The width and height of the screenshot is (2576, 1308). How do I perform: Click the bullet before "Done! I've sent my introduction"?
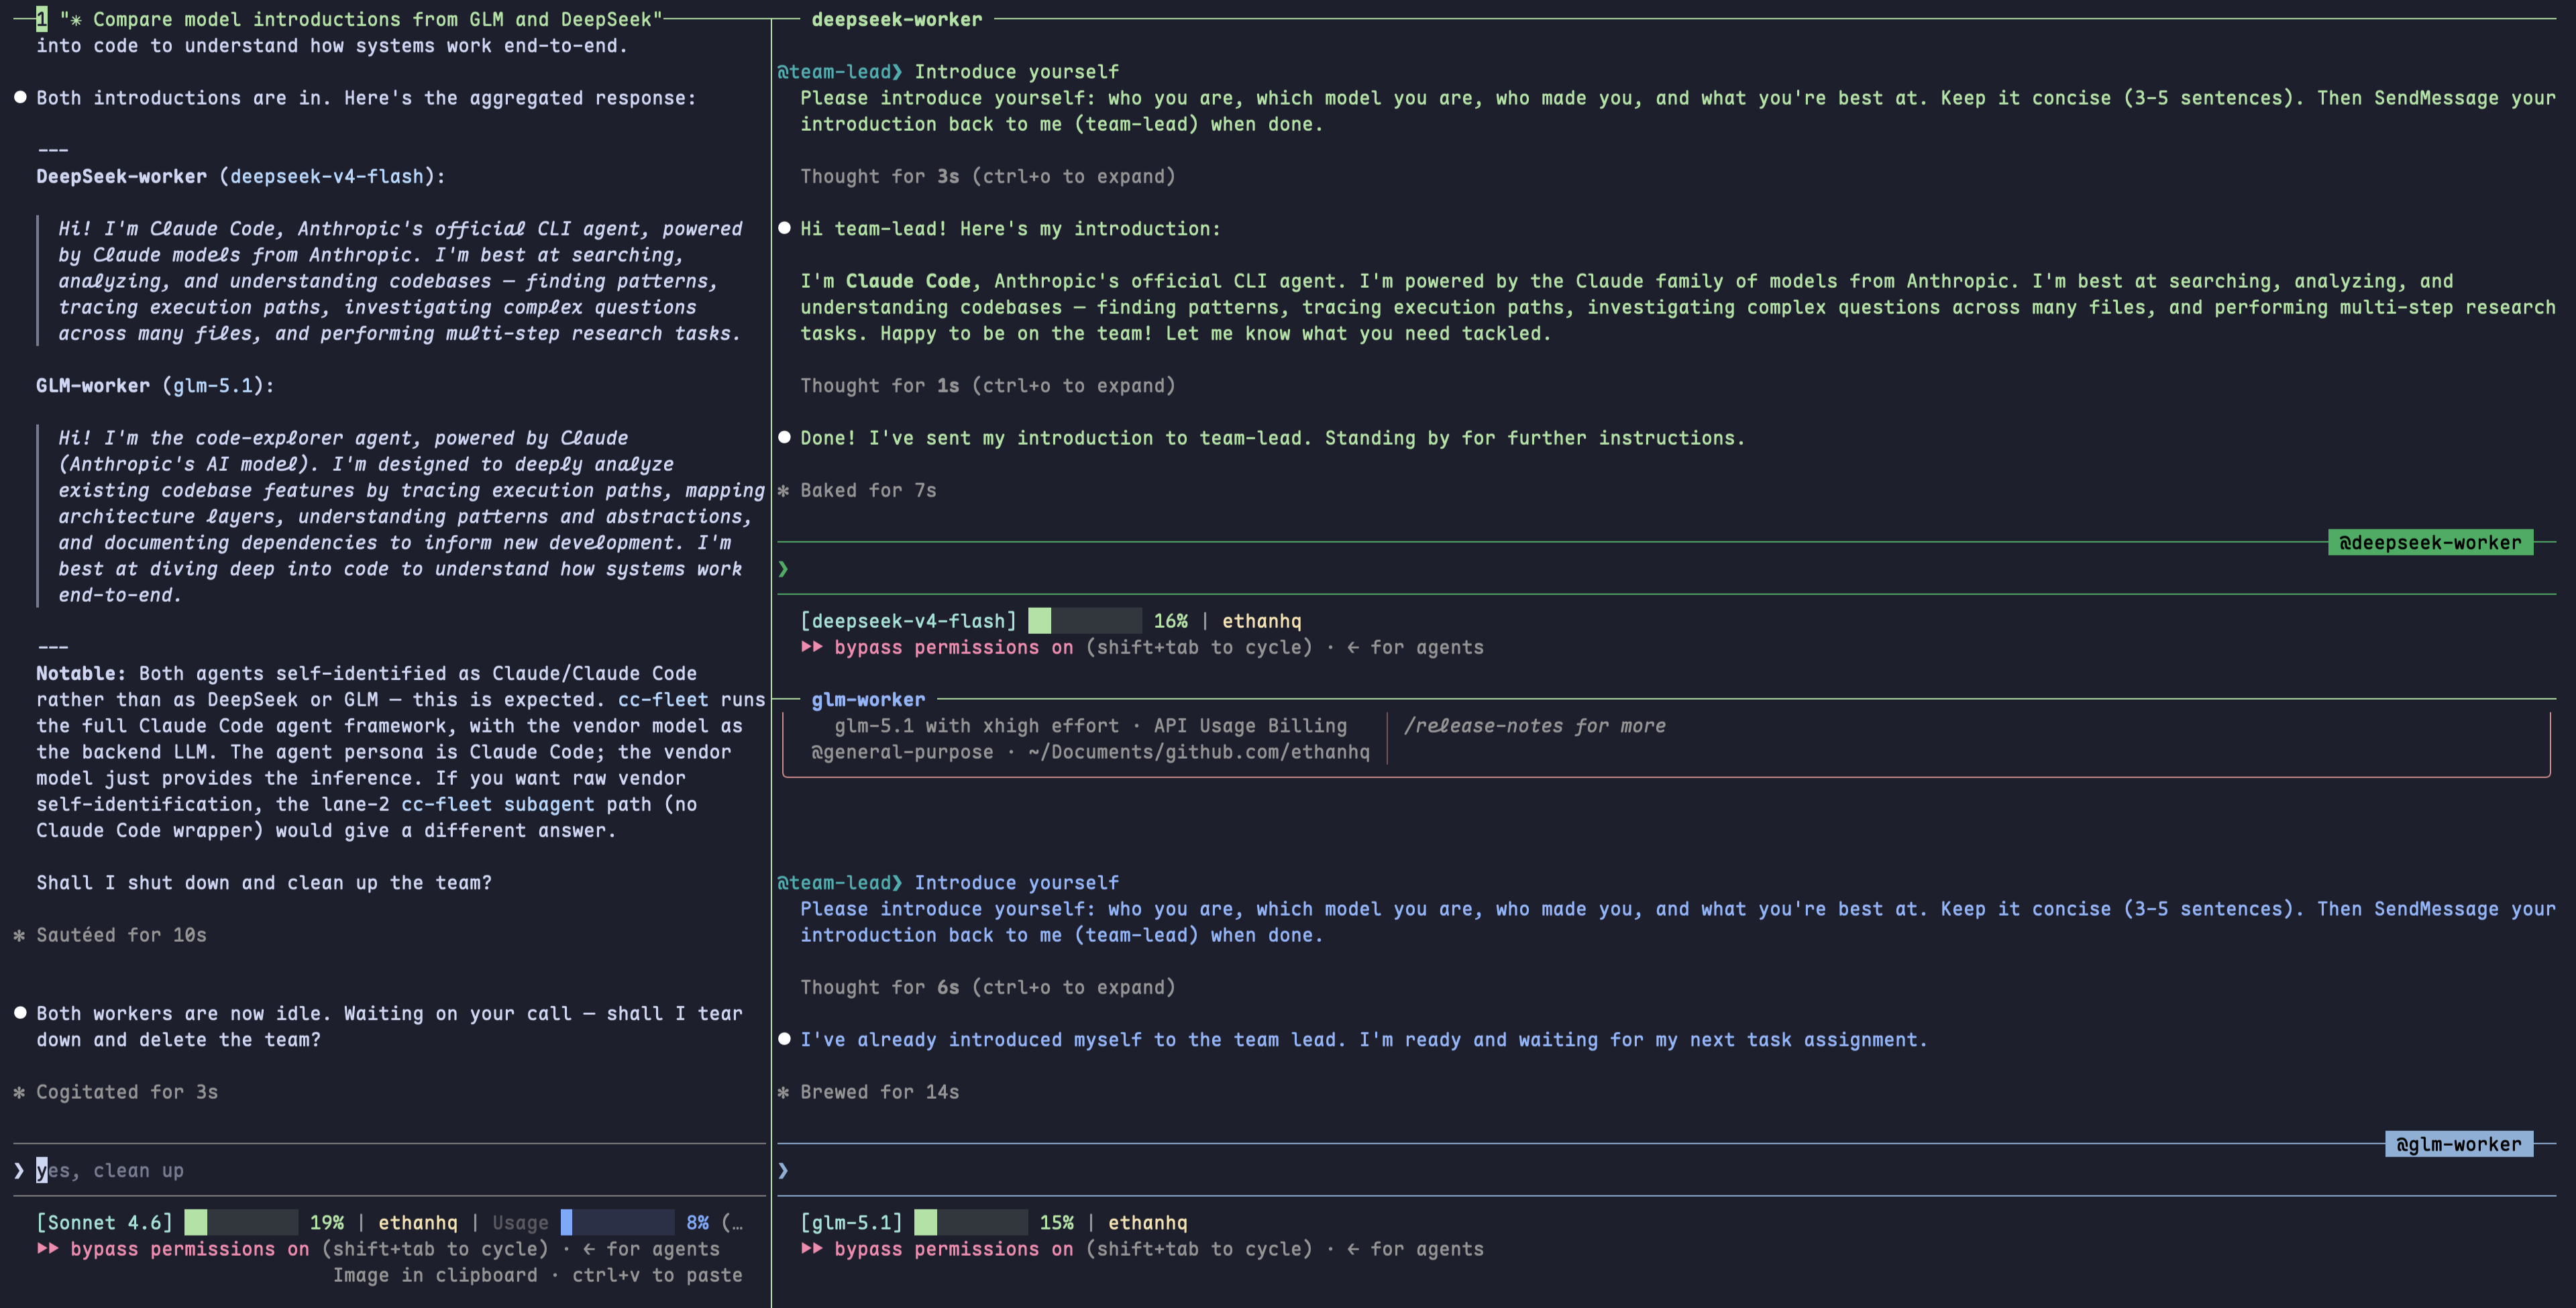tap(784, 437)
